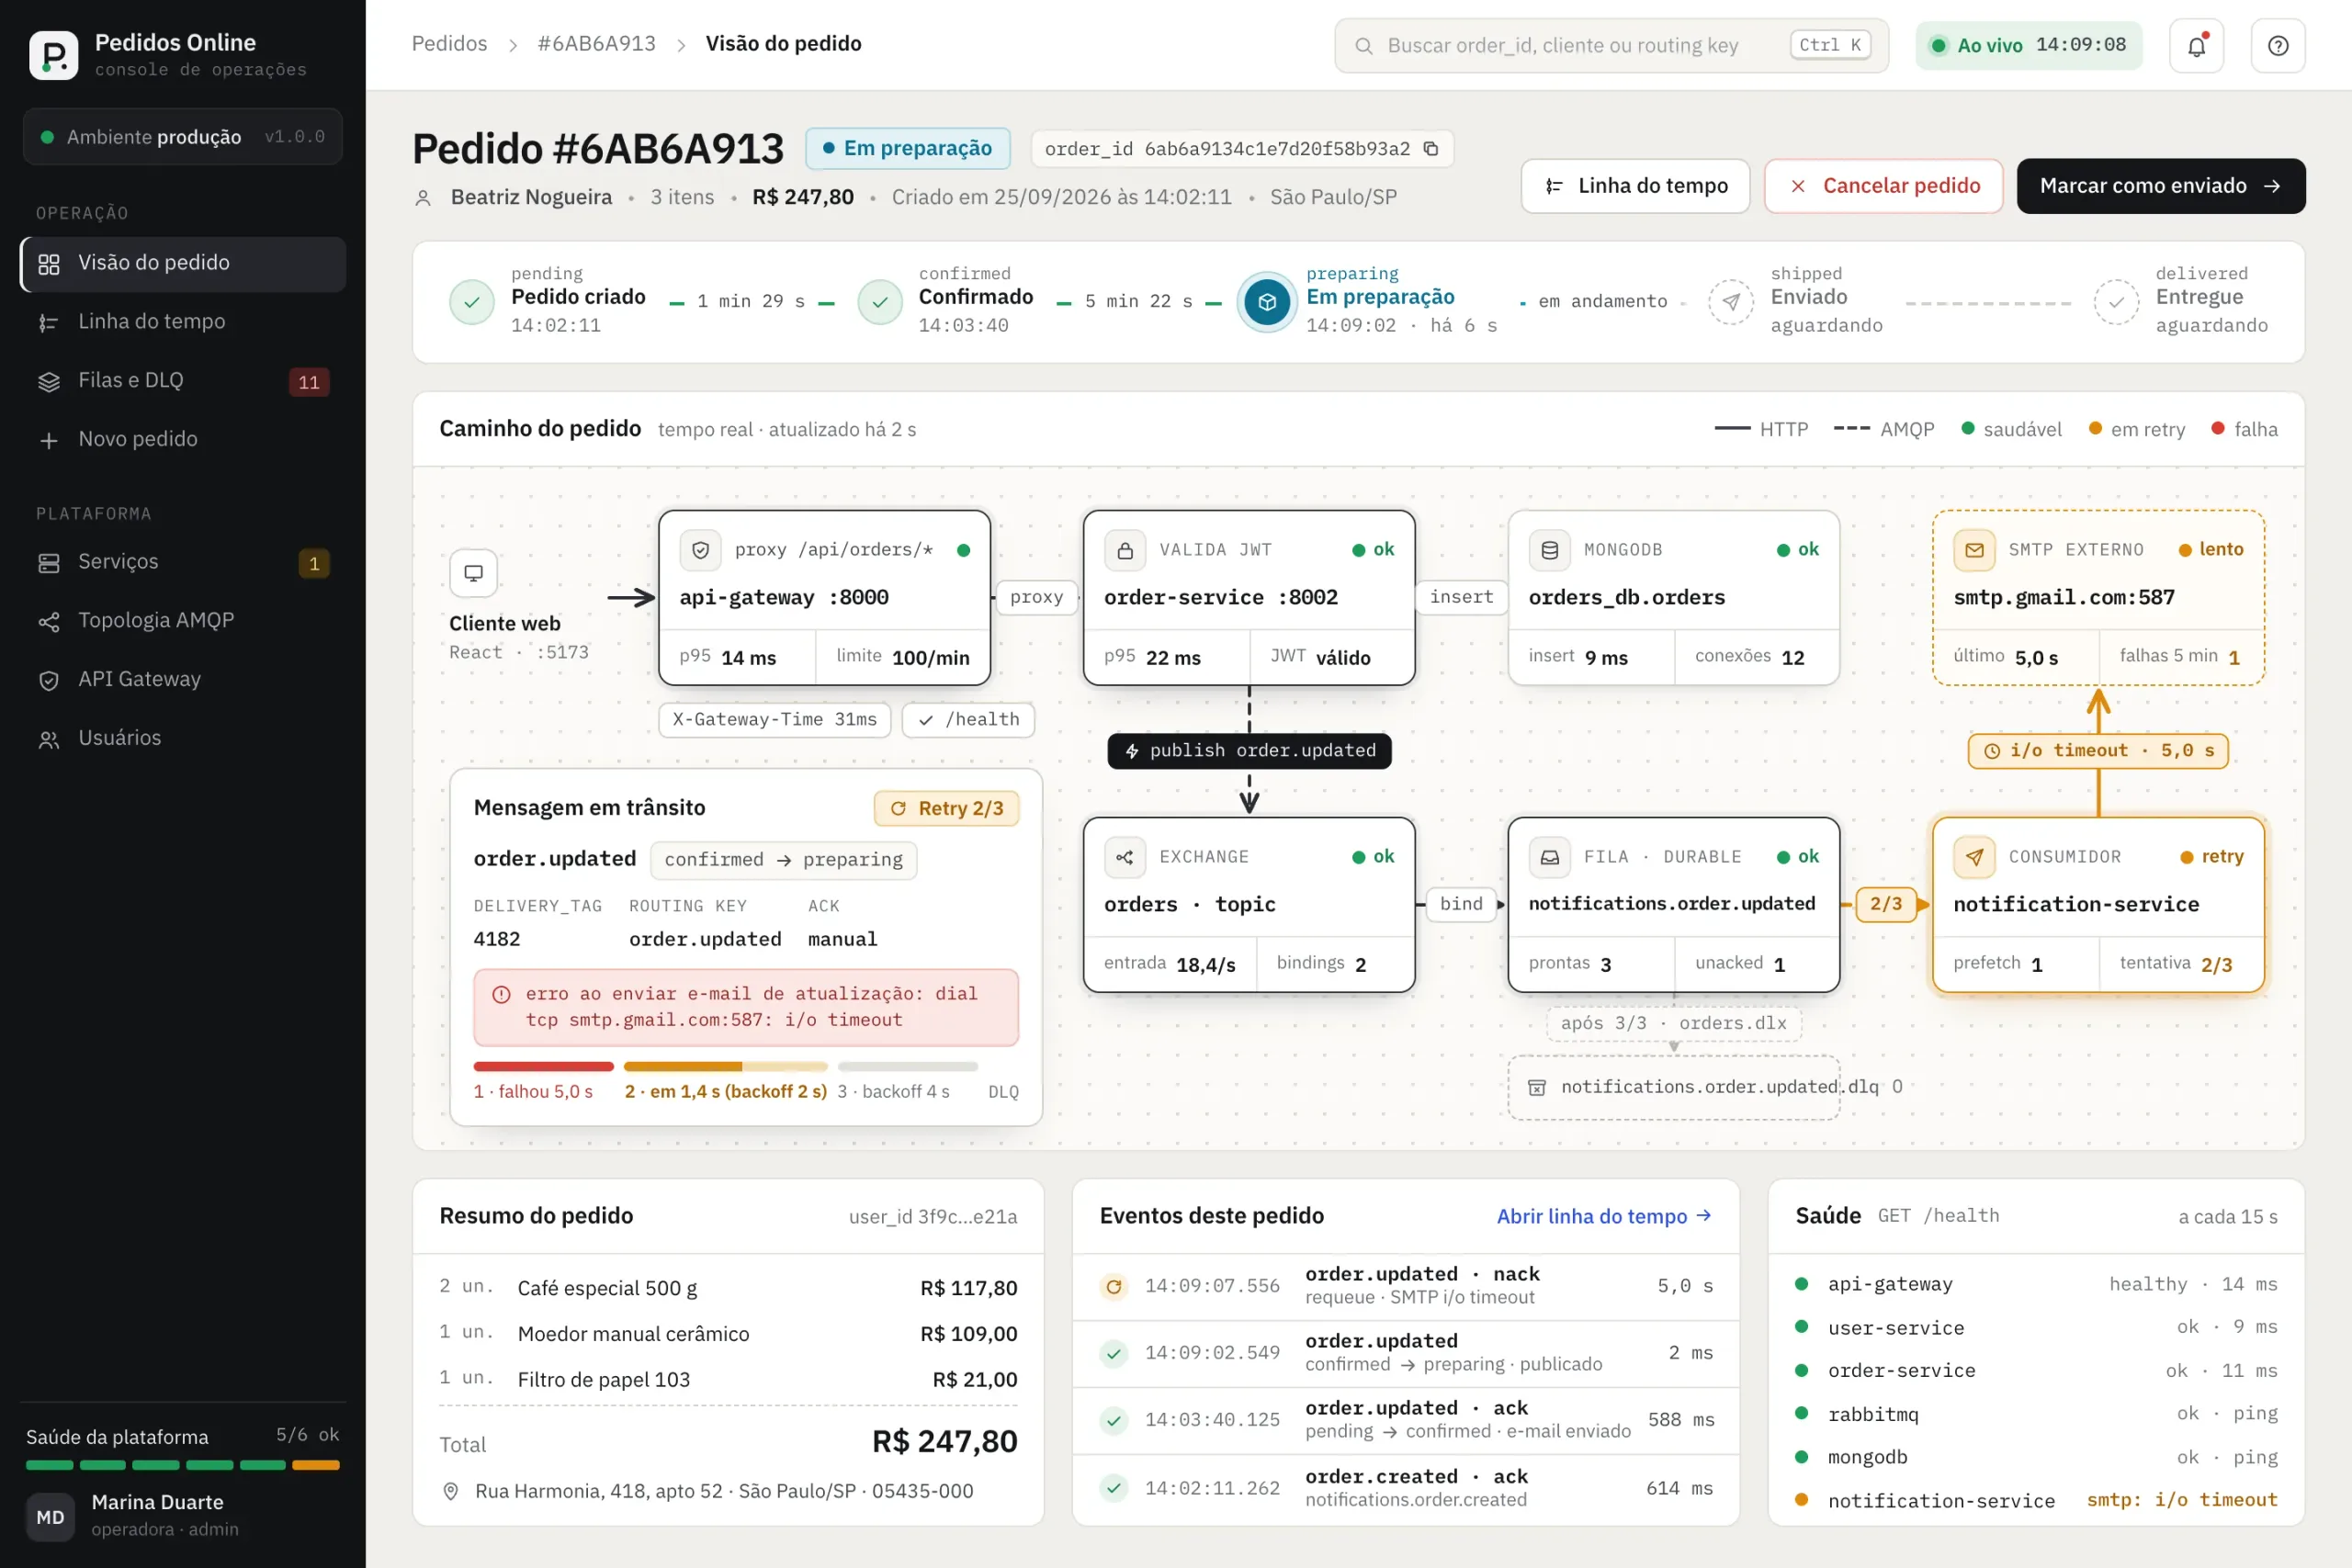Click the i/o timeout 5,0 s chip
Viewport: 2352px width, 1568px height.
point(2098,751)
